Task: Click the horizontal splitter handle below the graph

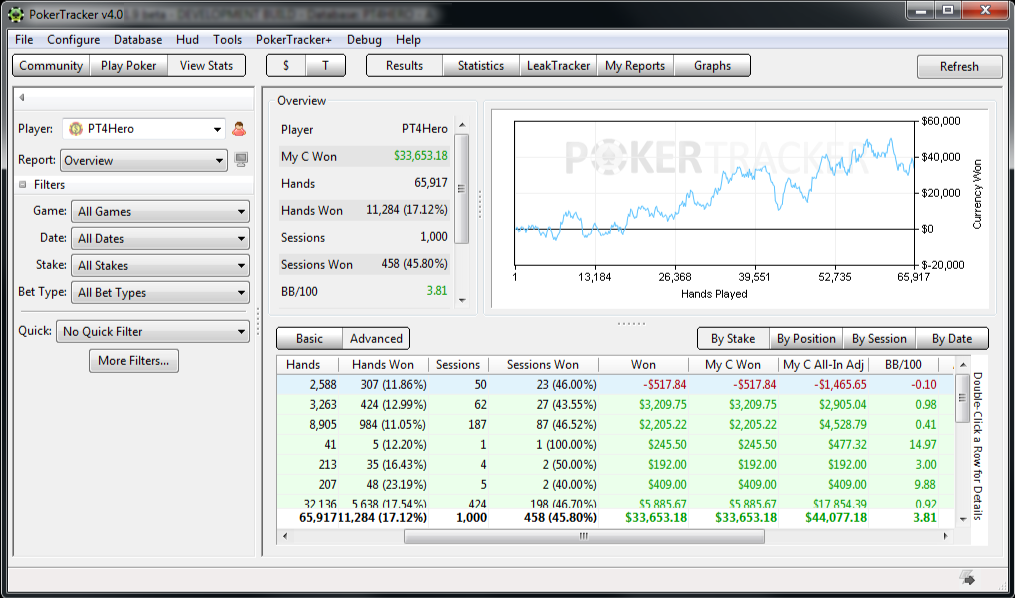Action: click(631, 323)
